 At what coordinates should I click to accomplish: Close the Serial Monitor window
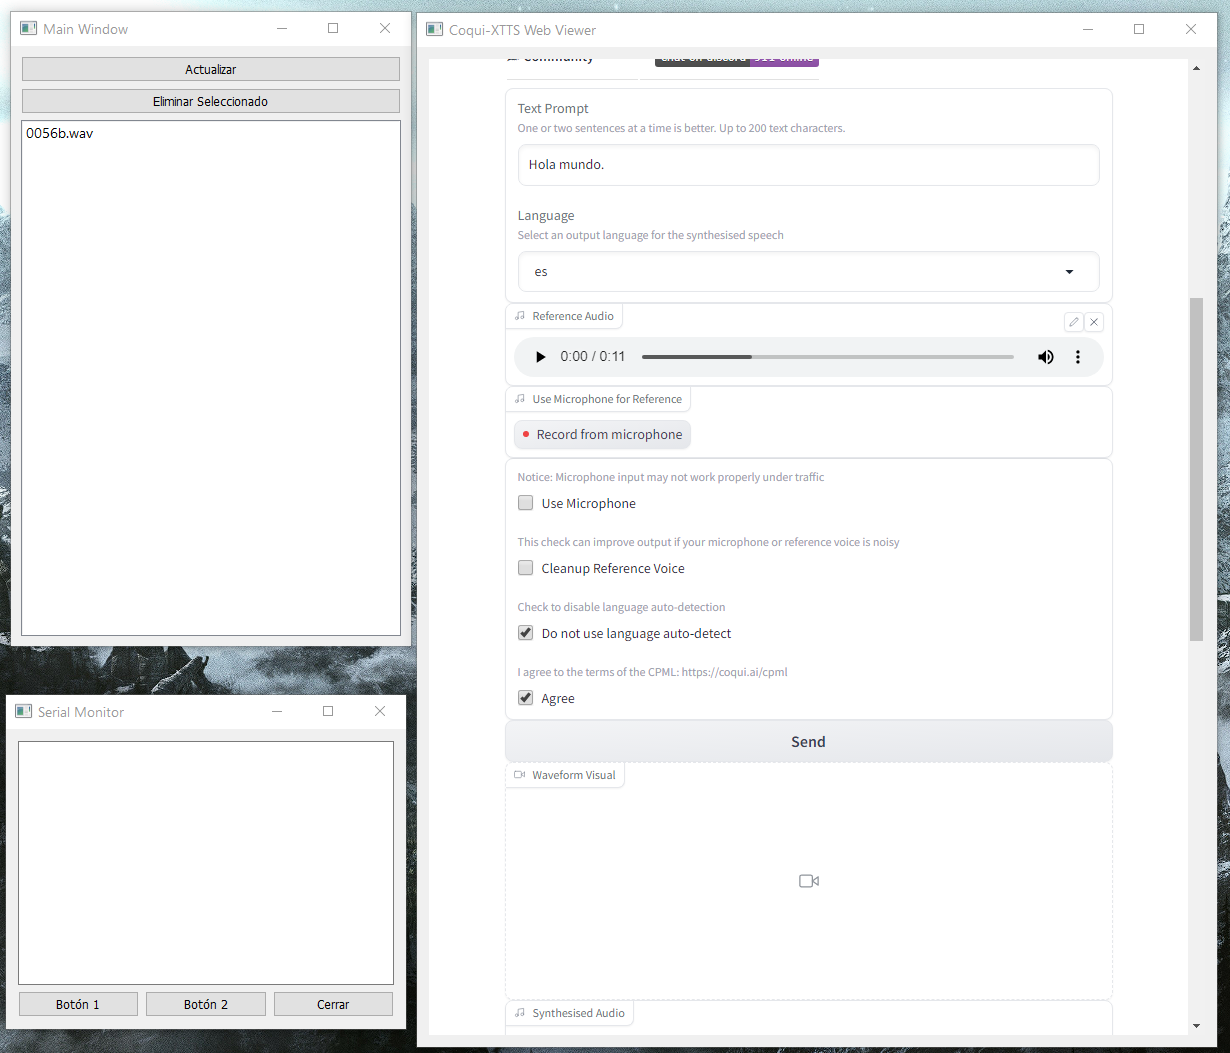pos(380,711)
